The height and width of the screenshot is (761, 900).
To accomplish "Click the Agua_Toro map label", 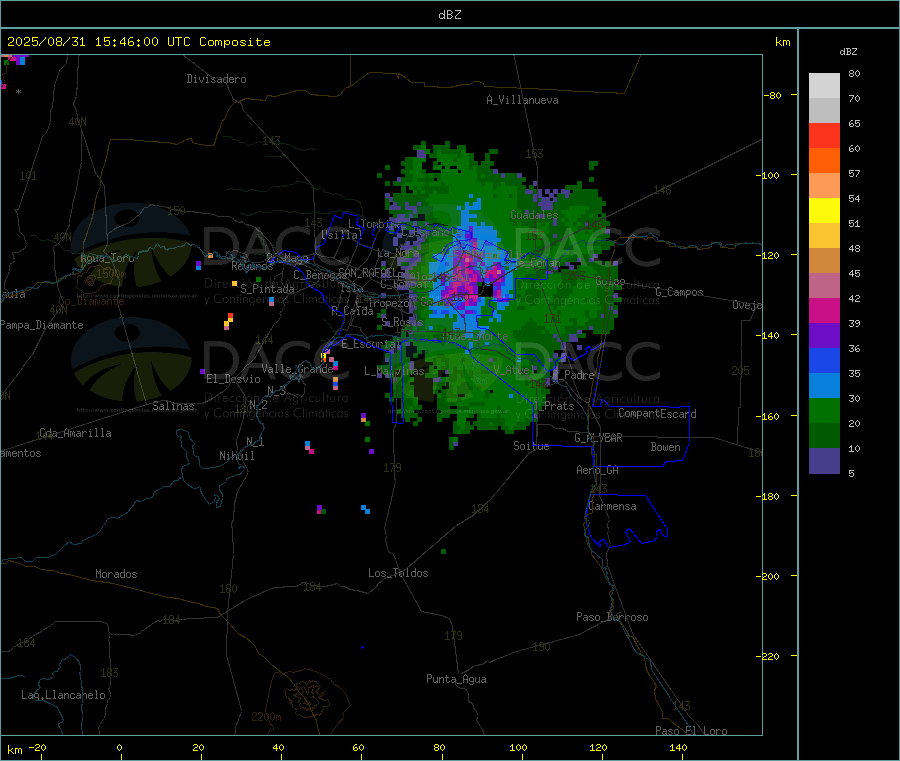I will 107,258.
